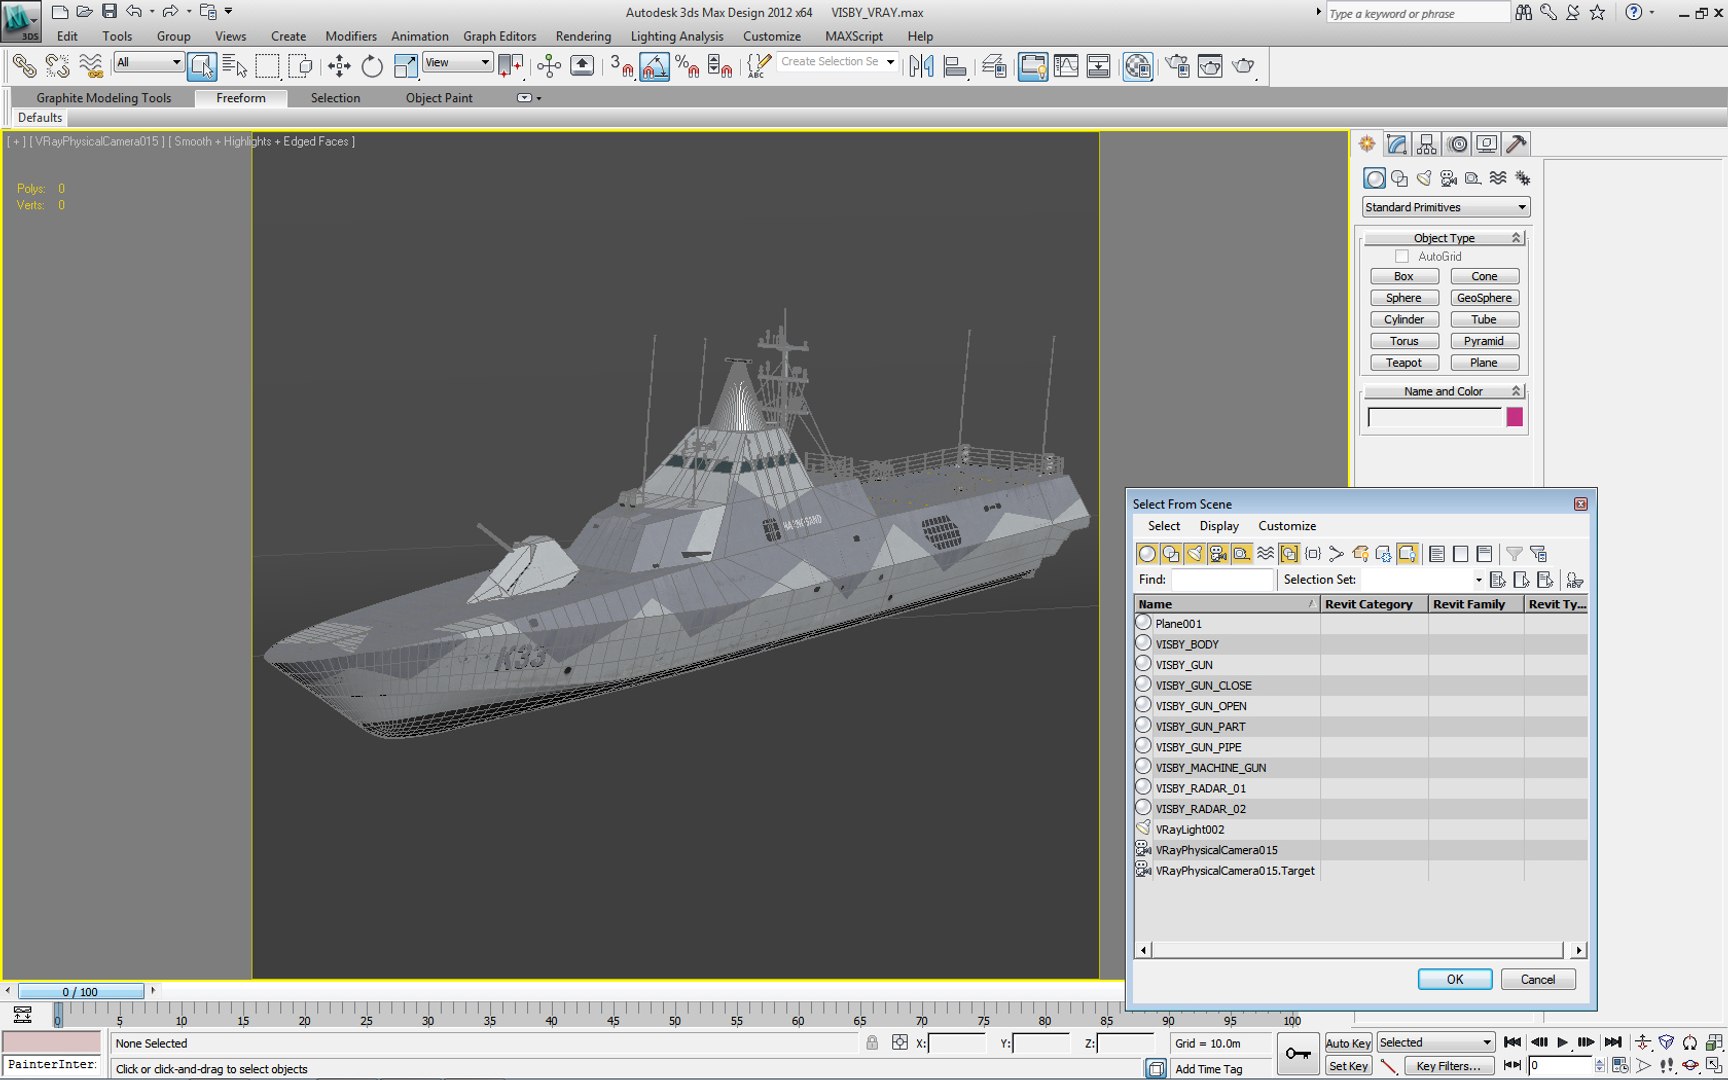Switch to the Motion command panel
The height and width of the screenshot is (1080, 1728).
1457,144
